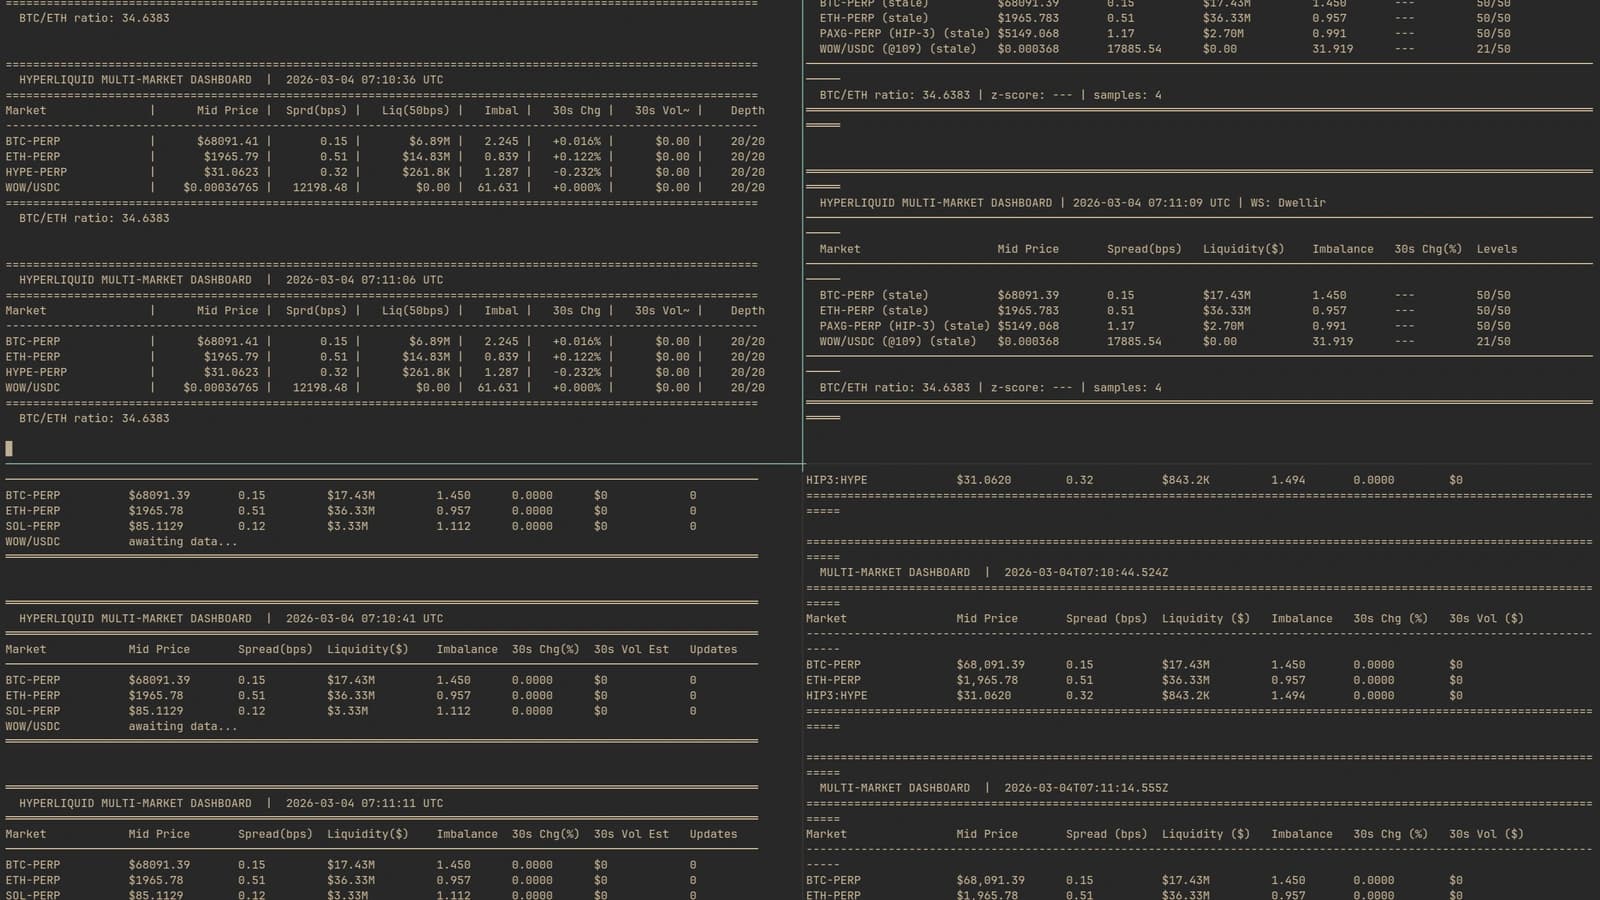
Task: Select the HYPE-PERP row showing $31.0623
Action: coord(37,171)
